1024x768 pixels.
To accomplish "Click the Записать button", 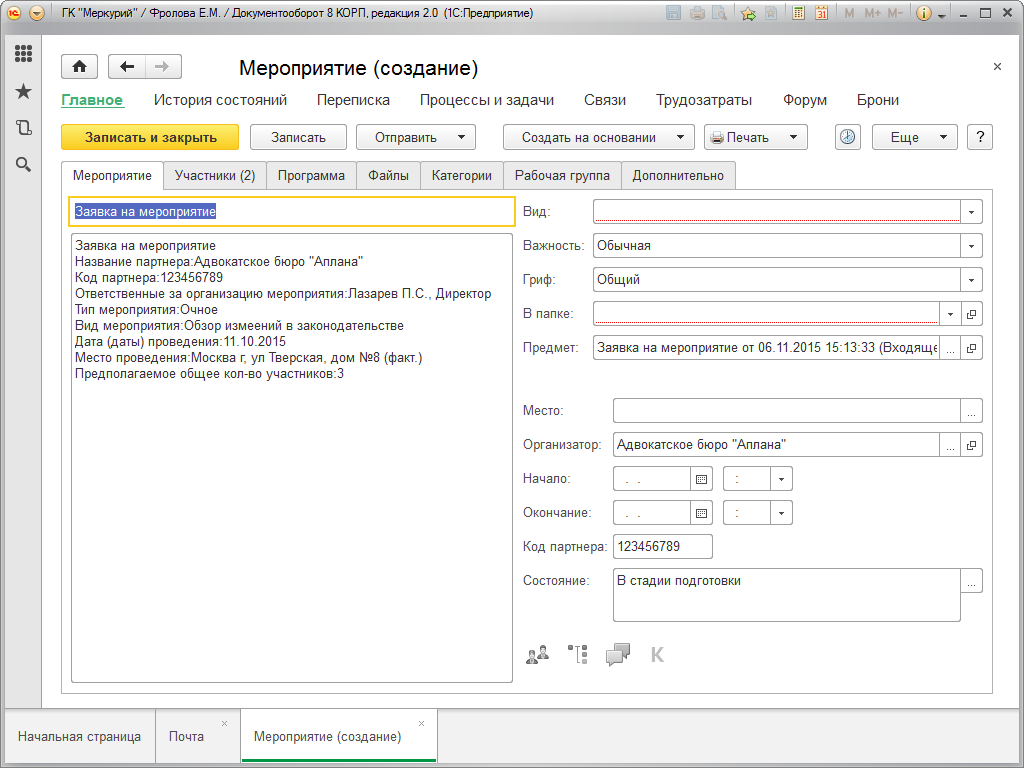I will tap(298, 137).
